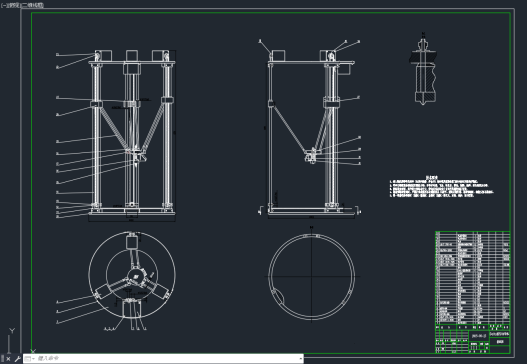
Task: Select the technical requirements text block
Action: 441,186
